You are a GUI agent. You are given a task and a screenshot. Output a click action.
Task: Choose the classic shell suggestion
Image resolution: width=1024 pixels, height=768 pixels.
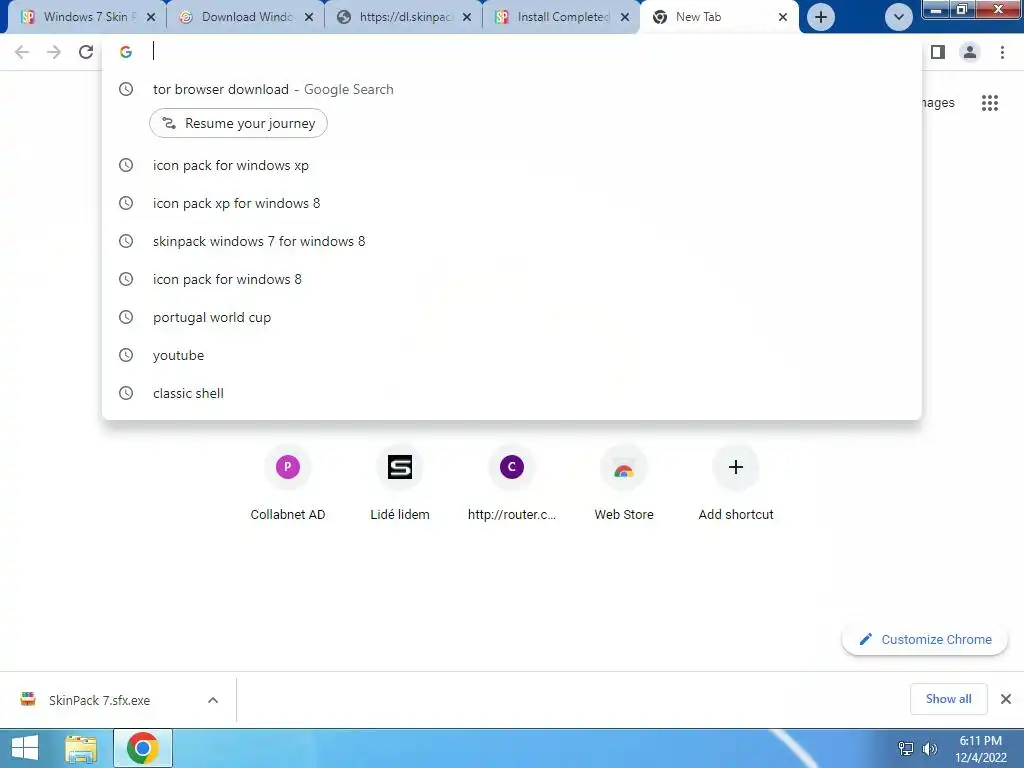(511, 392)
